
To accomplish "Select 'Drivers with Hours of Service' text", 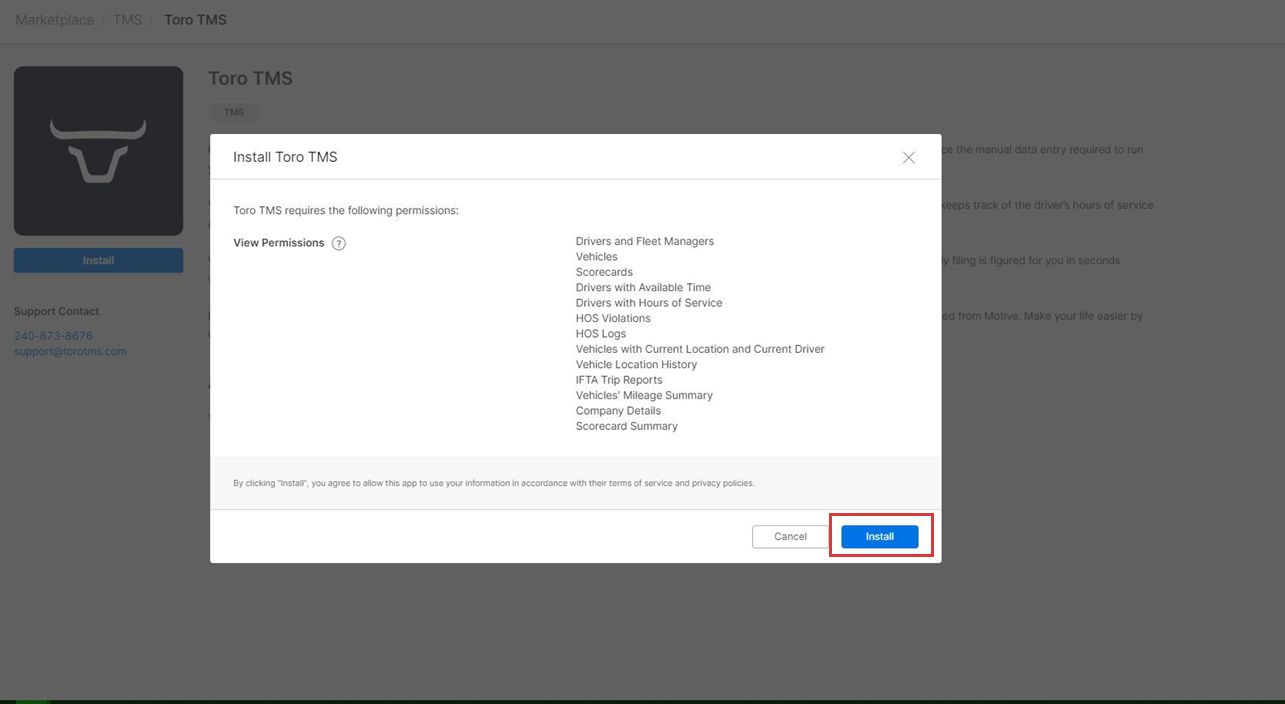I will (x=649, y=303).
